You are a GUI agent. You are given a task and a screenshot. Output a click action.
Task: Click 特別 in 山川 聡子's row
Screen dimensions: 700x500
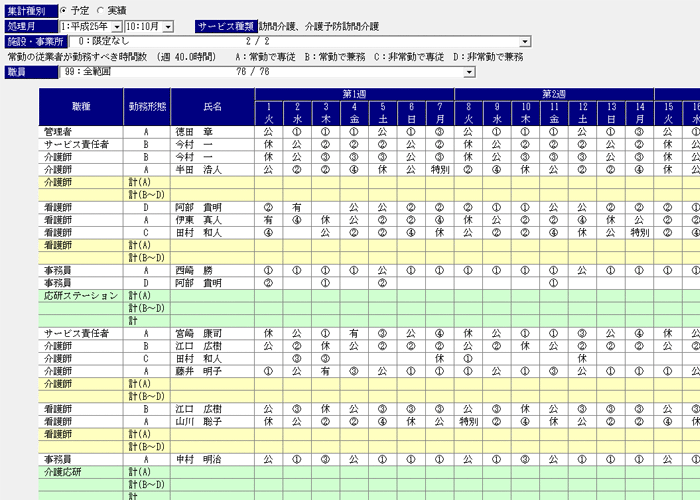pyautogui.click(x=468, y=421)
